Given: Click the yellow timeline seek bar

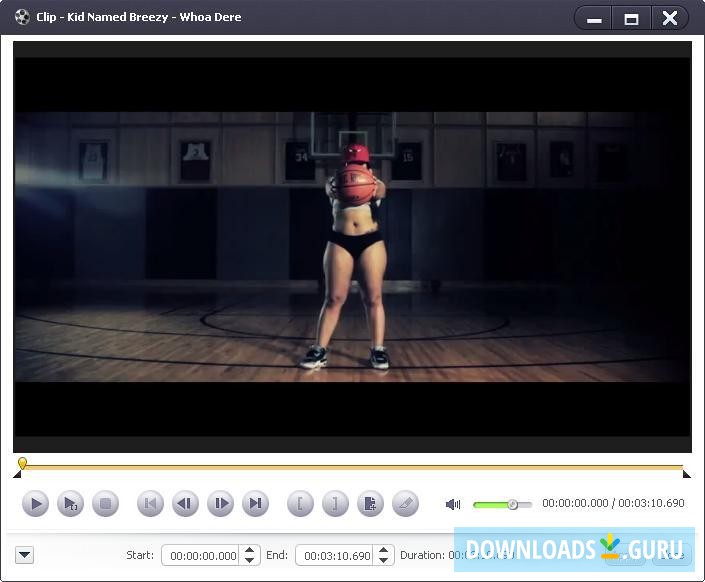Looking at the screenshot, I should click(x=353, y=468).
